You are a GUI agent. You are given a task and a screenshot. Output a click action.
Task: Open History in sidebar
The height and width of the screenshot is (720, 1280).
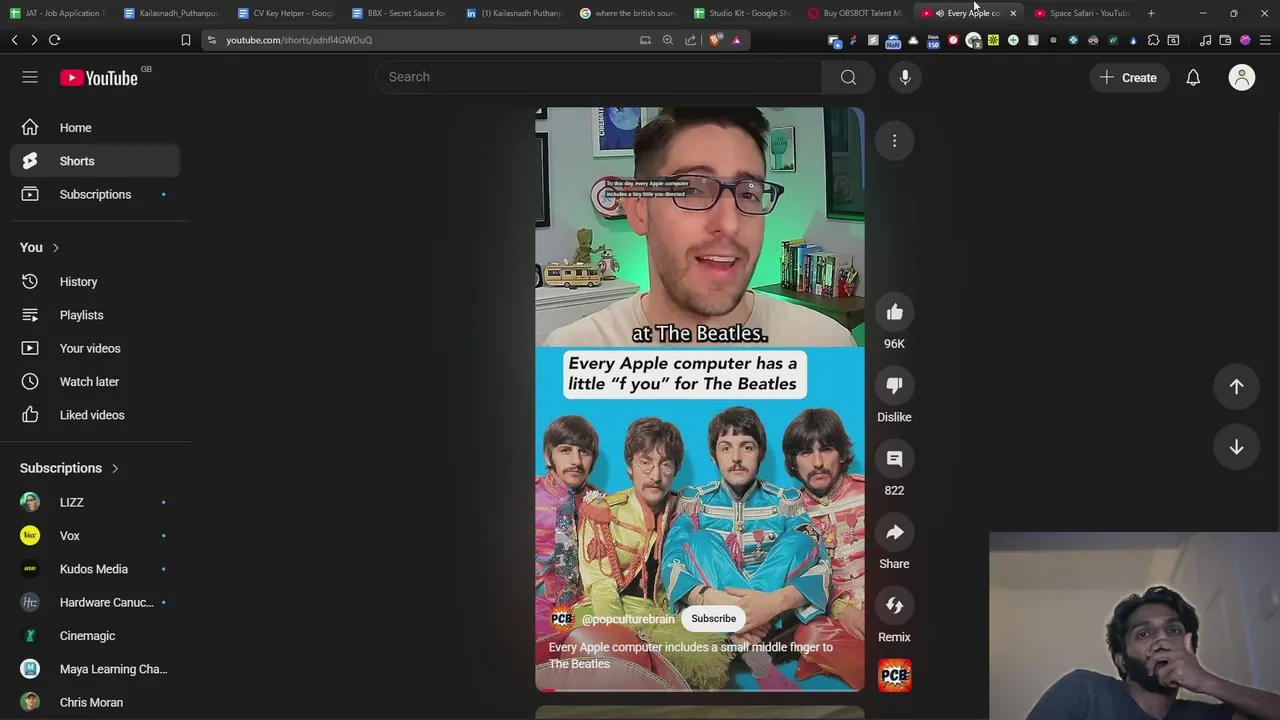(95, 282)
